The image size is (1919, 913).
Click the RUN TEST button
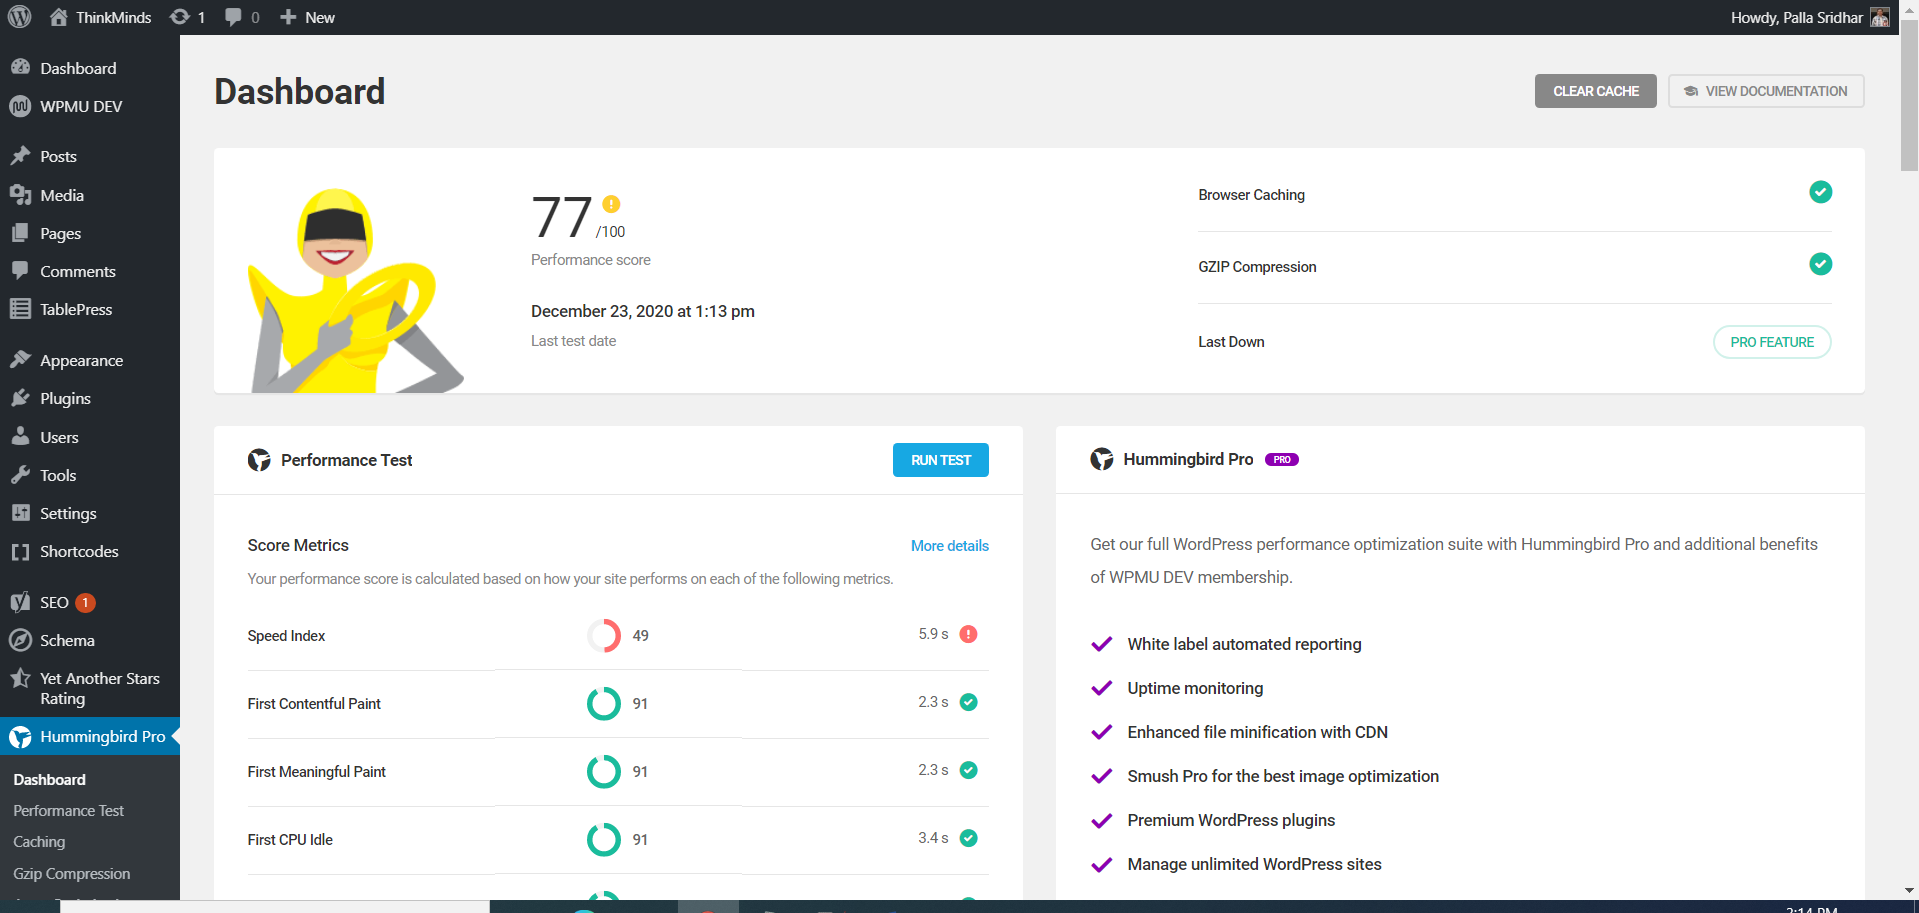pos(940,460)
